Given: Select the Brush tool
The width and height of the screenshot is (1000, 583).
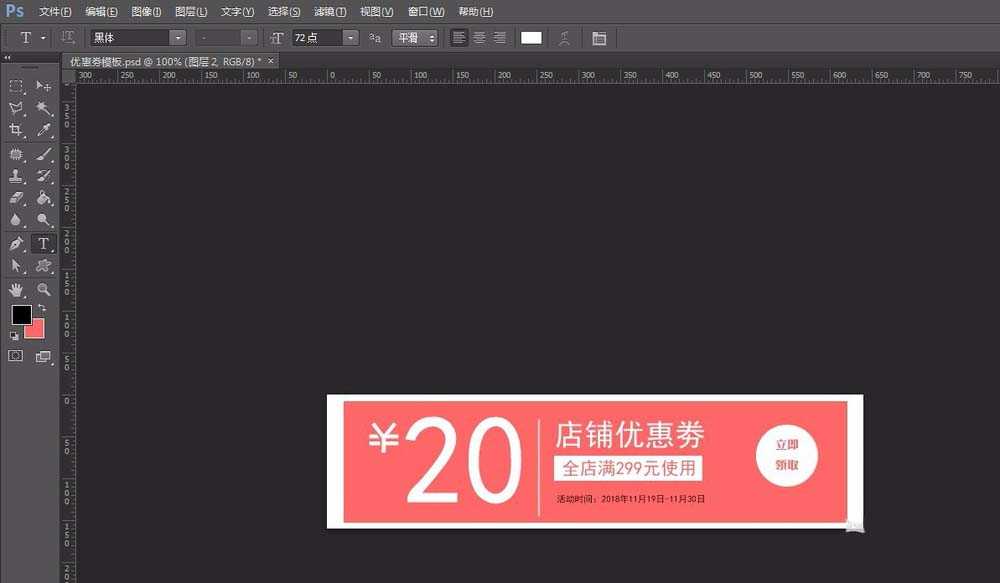Looking at the screenshot, I should pyautogui.click(x=43, y=154).
